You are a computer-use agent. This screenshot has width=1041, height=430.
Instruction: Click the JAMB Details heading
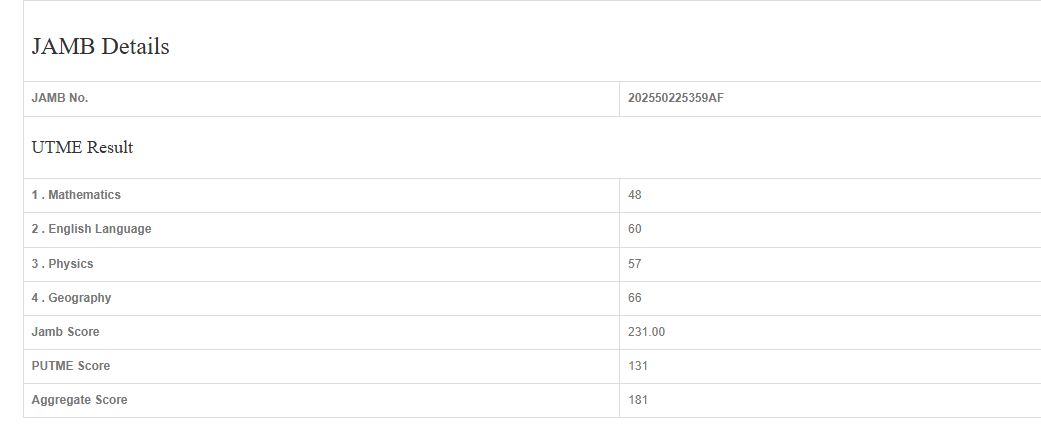[100, 47]
